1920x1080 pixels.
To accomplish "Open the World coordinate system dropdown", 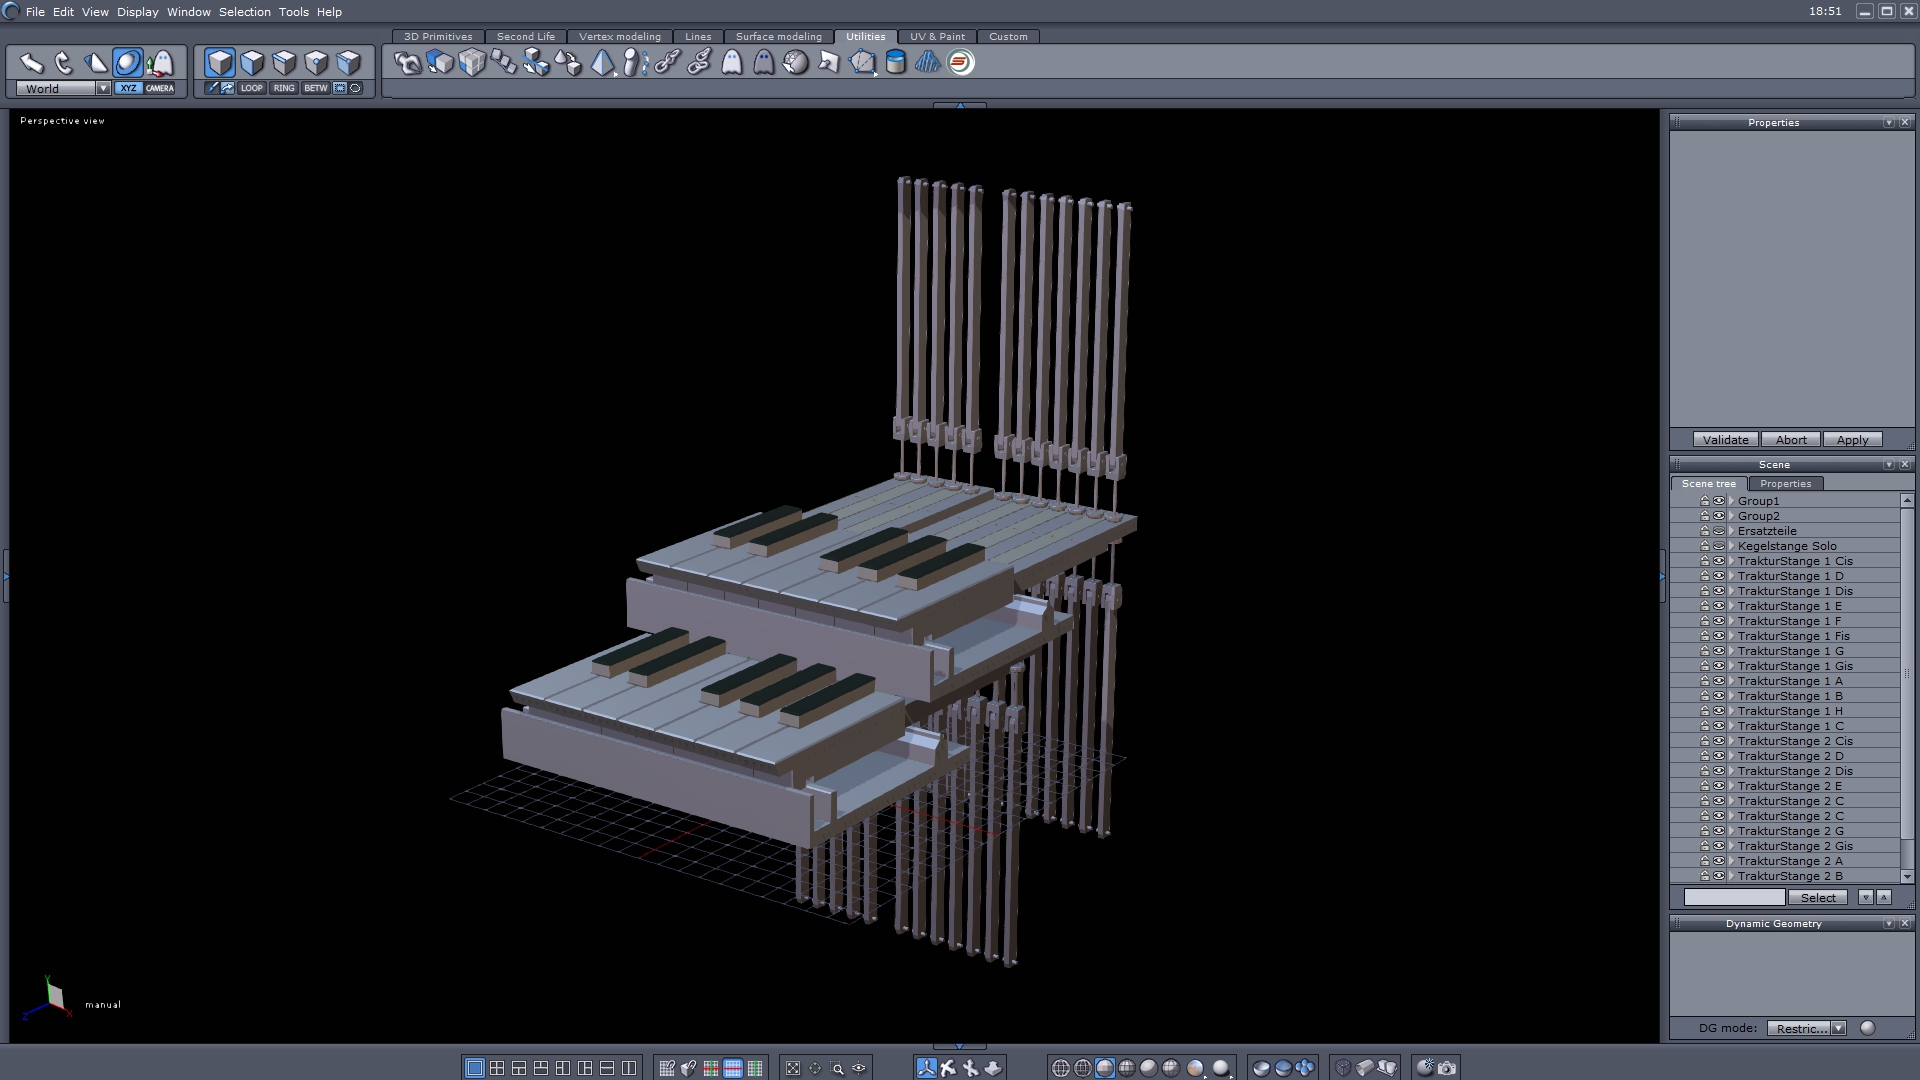I will point(103,88).
